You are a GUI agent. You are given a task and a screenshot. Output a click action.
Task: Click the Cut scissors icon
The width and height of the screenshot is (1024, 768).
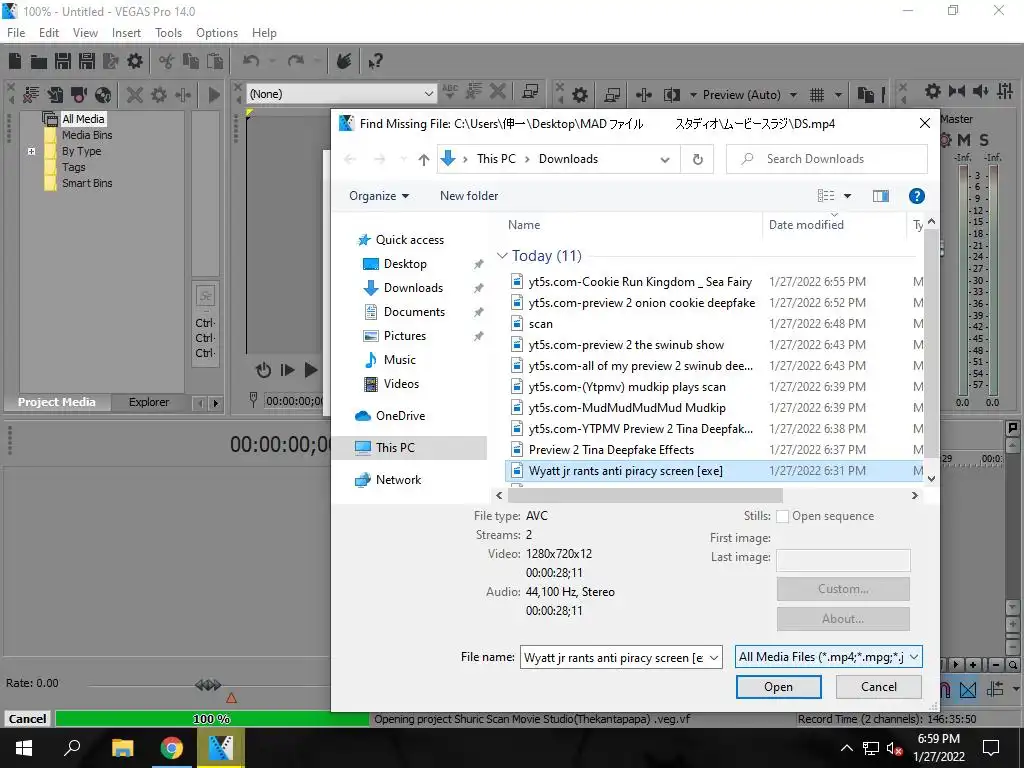pos(167,61)
